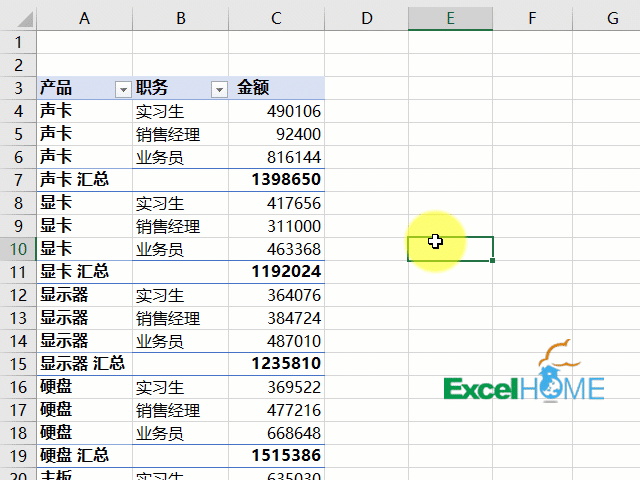Click the 显示器 汇总 subtotal label
Viewport: 640px width, 480px height.
(x=82, y=364)
